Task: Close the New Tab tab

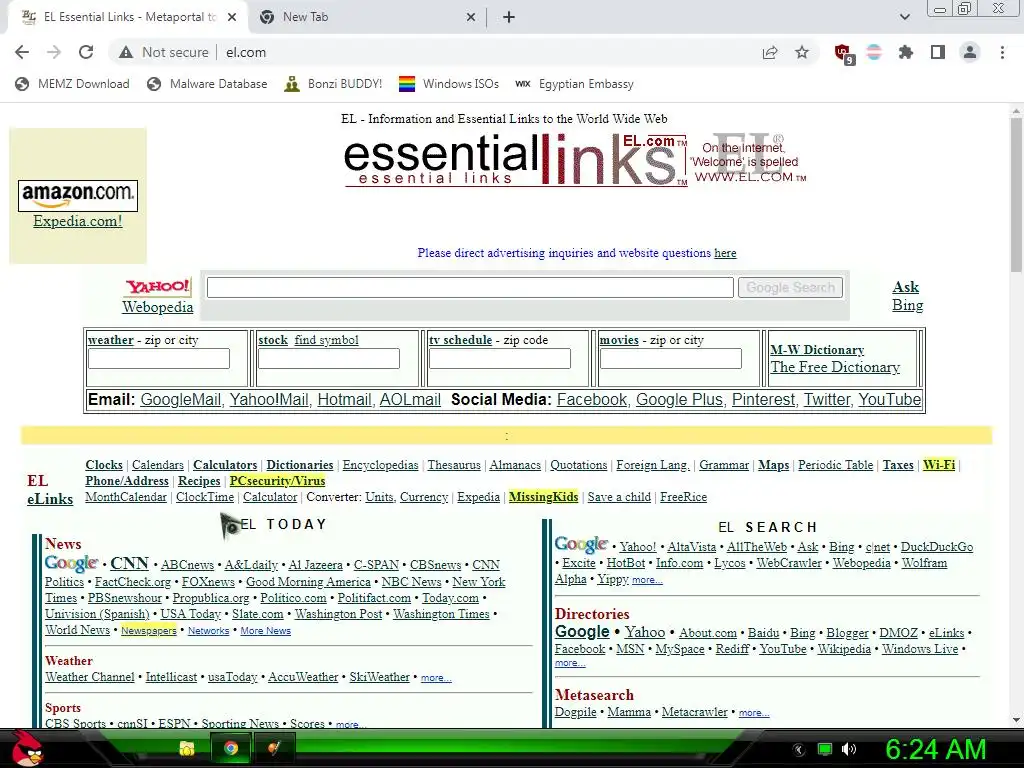Action: tap(471, 18)
